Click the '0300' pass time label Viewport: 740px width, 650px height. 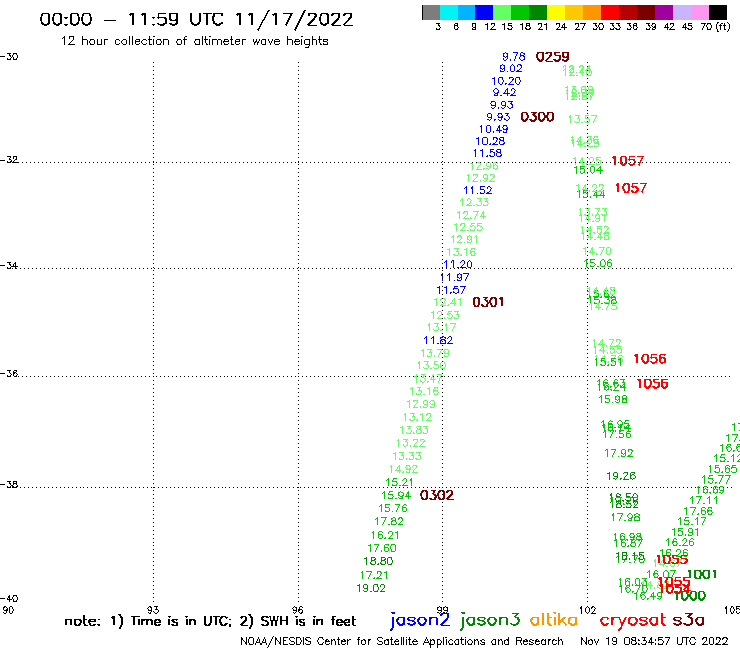[537, 117]
